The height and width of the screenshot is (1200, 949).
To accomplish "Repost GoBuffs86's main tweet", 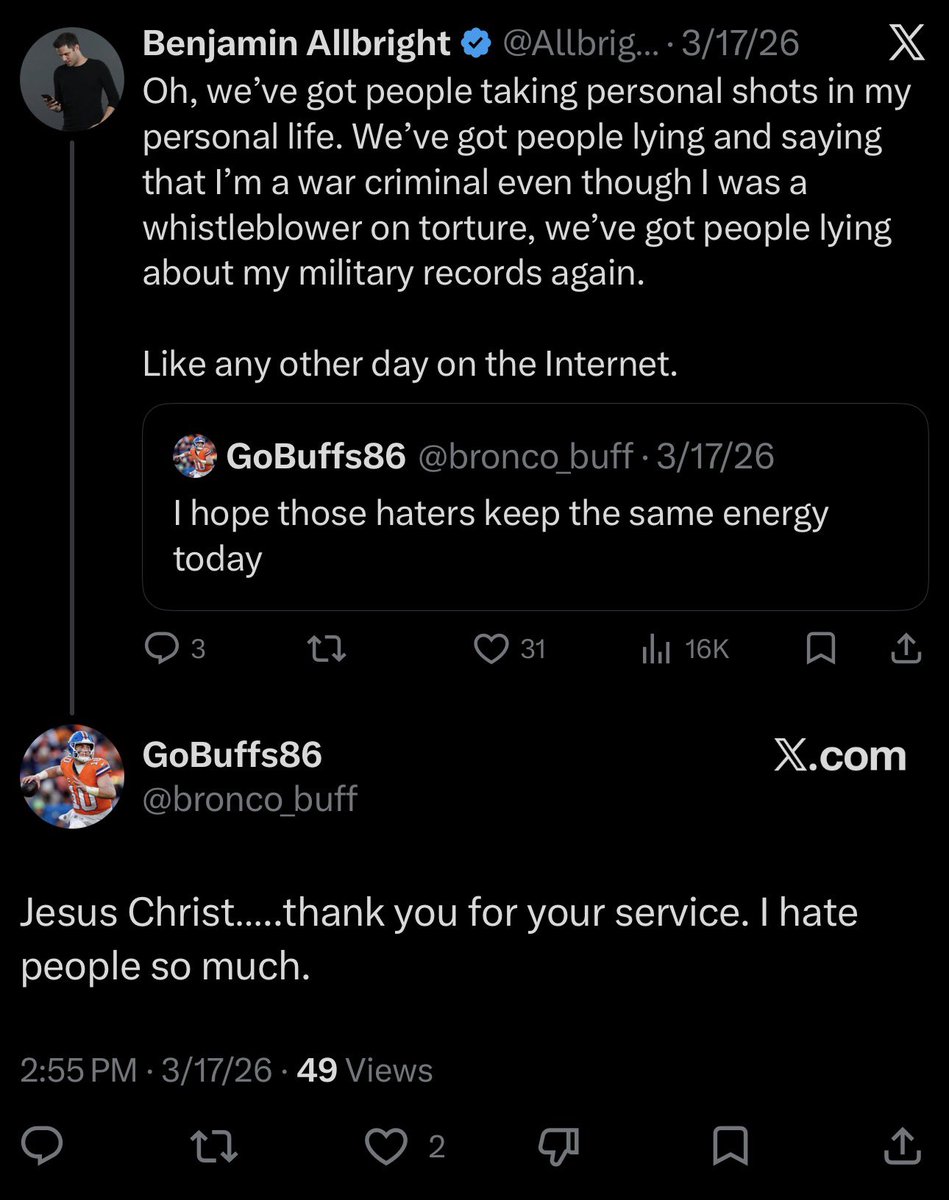I will coord(214,1146).
